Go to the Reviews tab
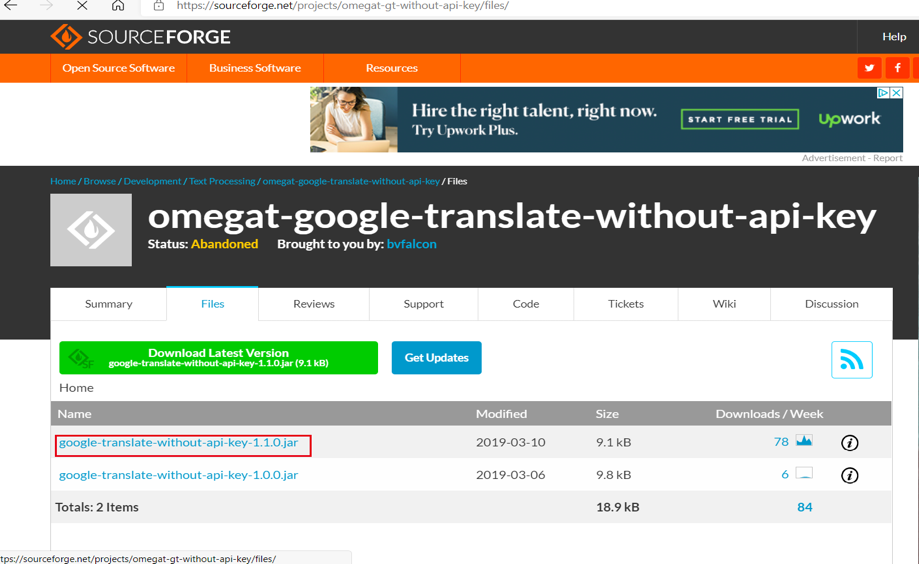 pyautogui.click(x=314, y=304)
